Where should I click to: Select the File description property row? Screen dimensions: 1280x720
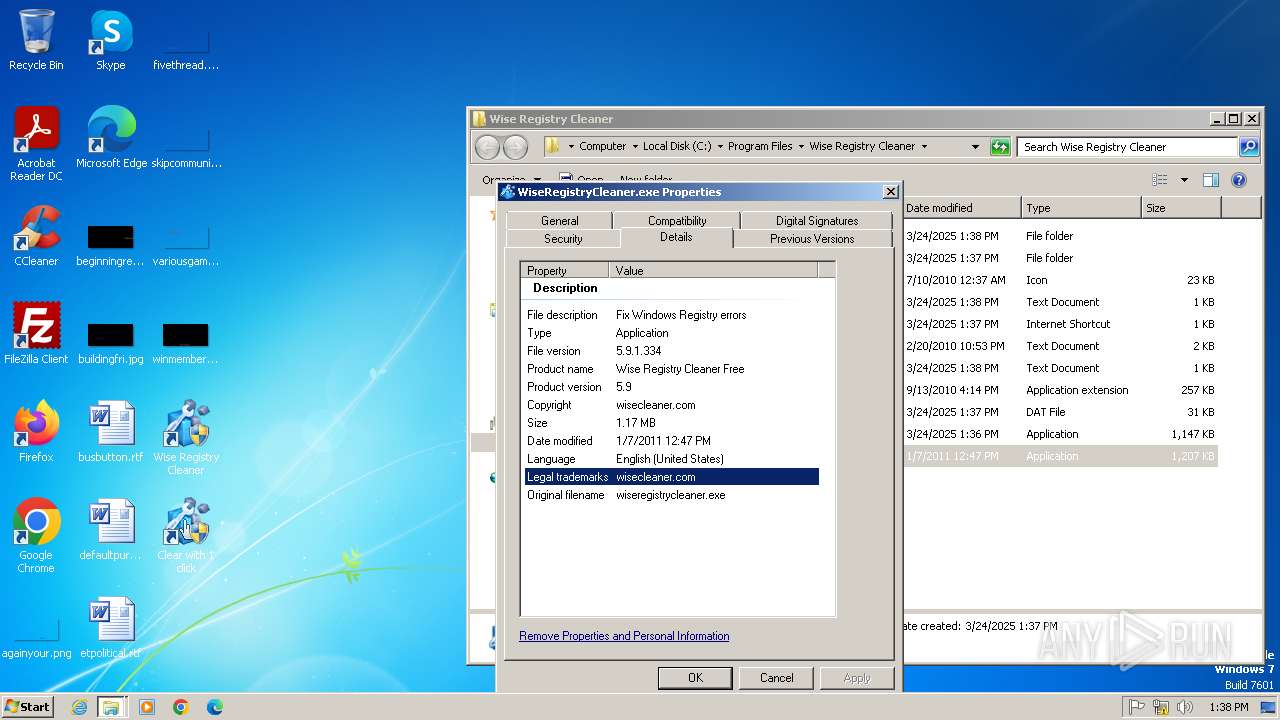[x=672, y=315]
